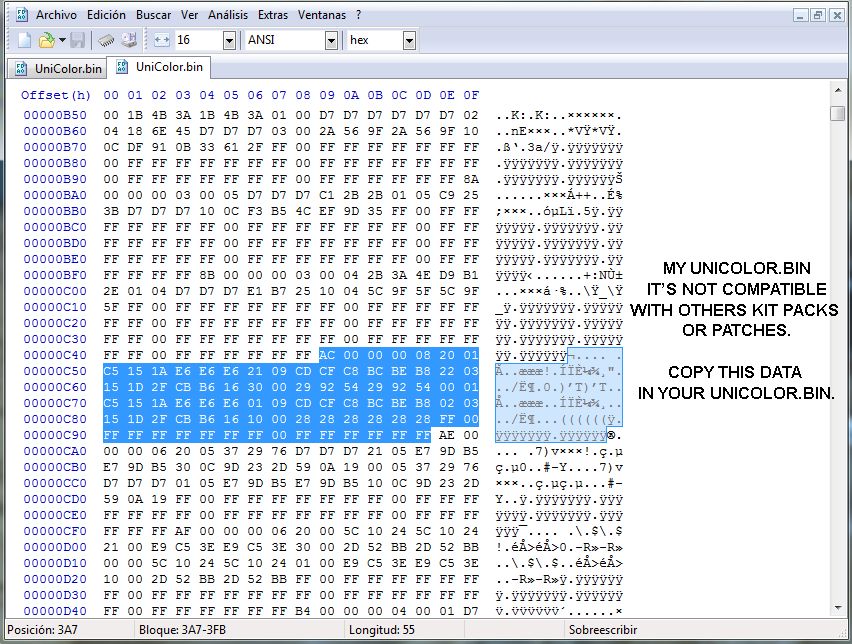Open the Edición menu

[x=106, y=15]
